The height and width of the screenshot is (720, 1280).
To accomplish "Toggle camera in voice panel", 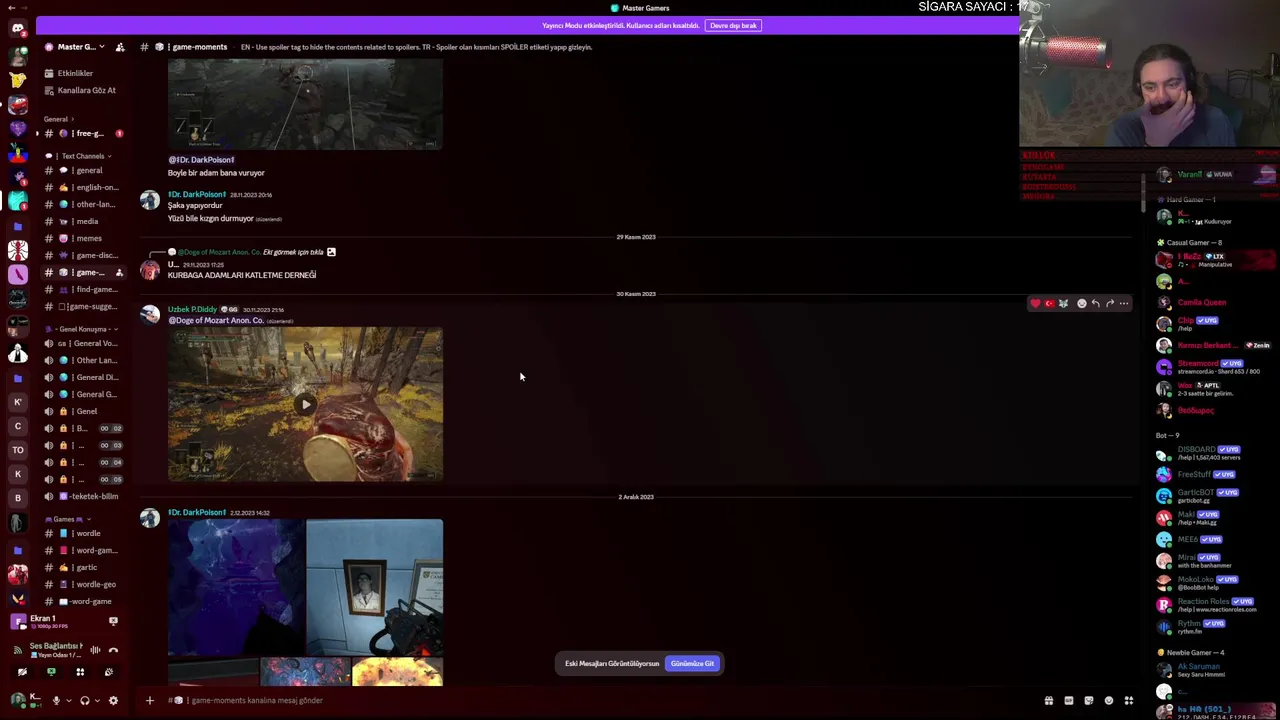I will [22, 672].
